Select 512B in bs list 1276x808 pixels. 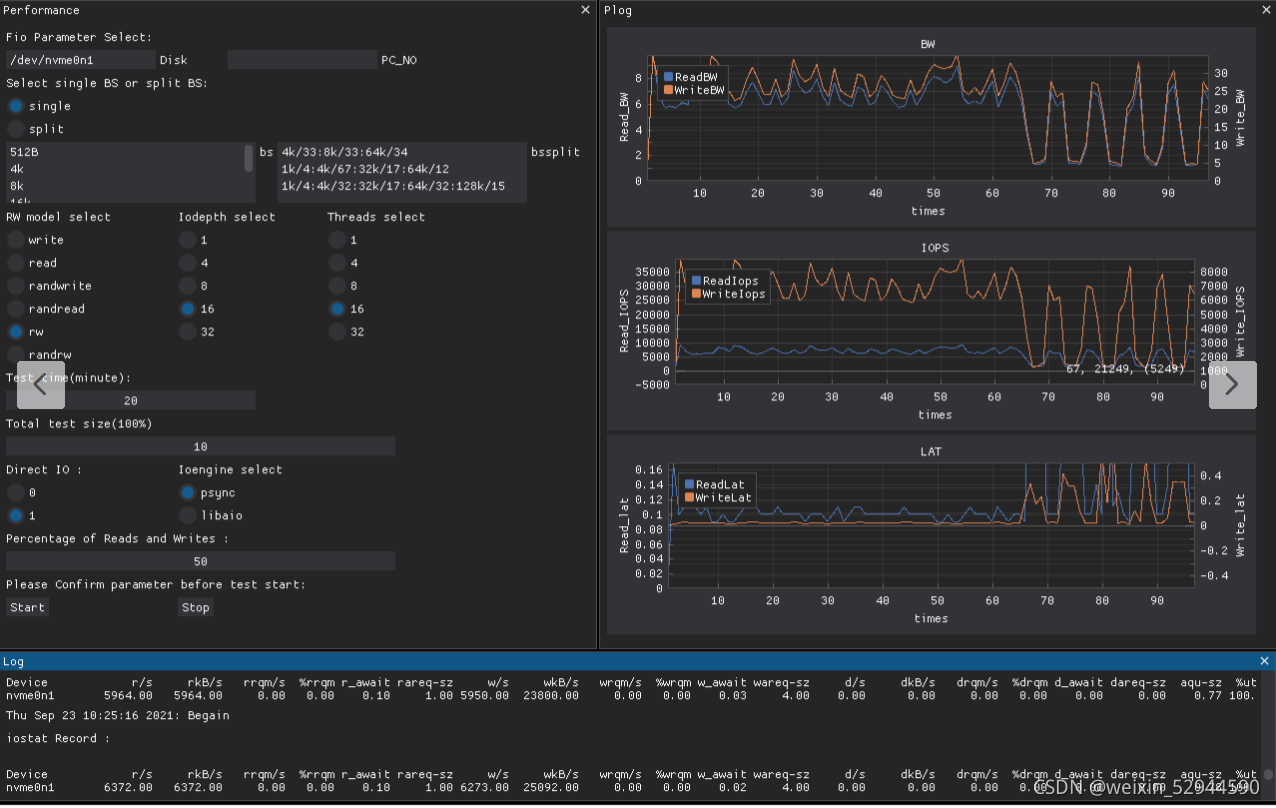pyautogui.click(x=125, y=153)
